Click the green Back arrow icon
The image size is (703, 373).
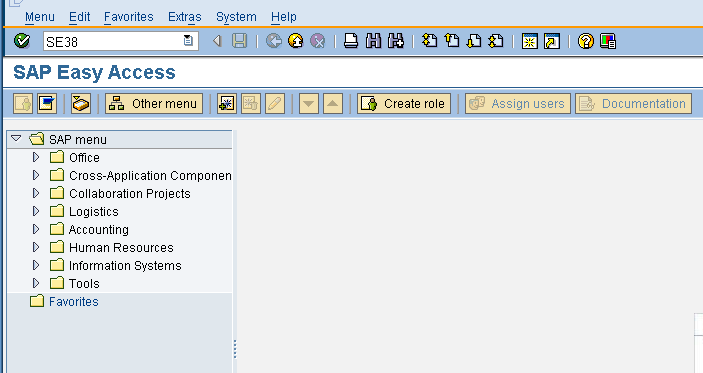[273, 41]
